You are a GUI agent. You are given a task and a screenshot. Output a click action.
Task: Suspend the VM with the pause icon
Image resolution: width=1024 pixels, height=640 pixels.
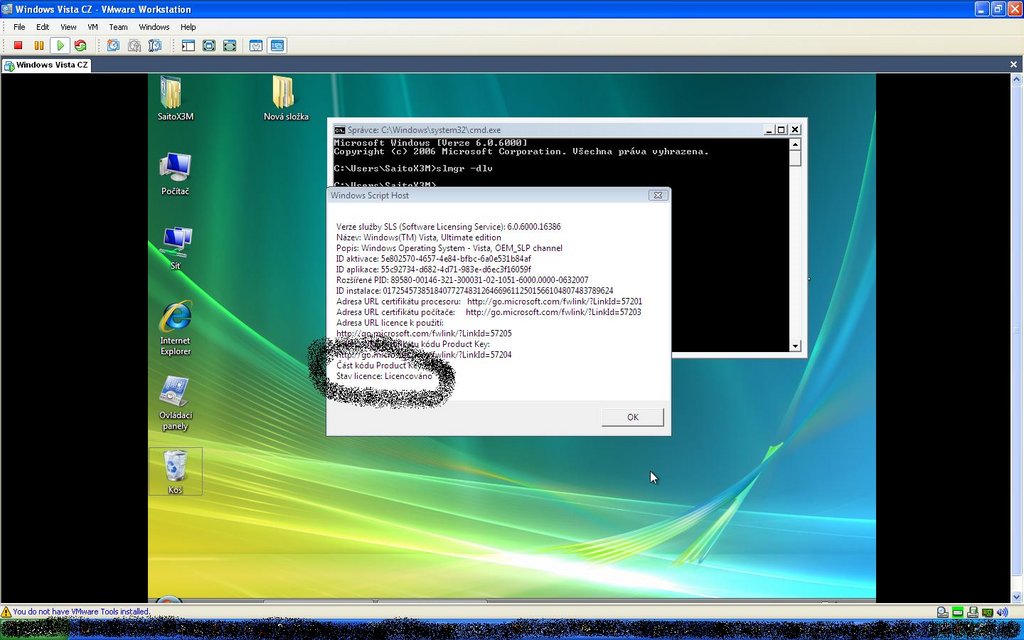pos(39,45)
